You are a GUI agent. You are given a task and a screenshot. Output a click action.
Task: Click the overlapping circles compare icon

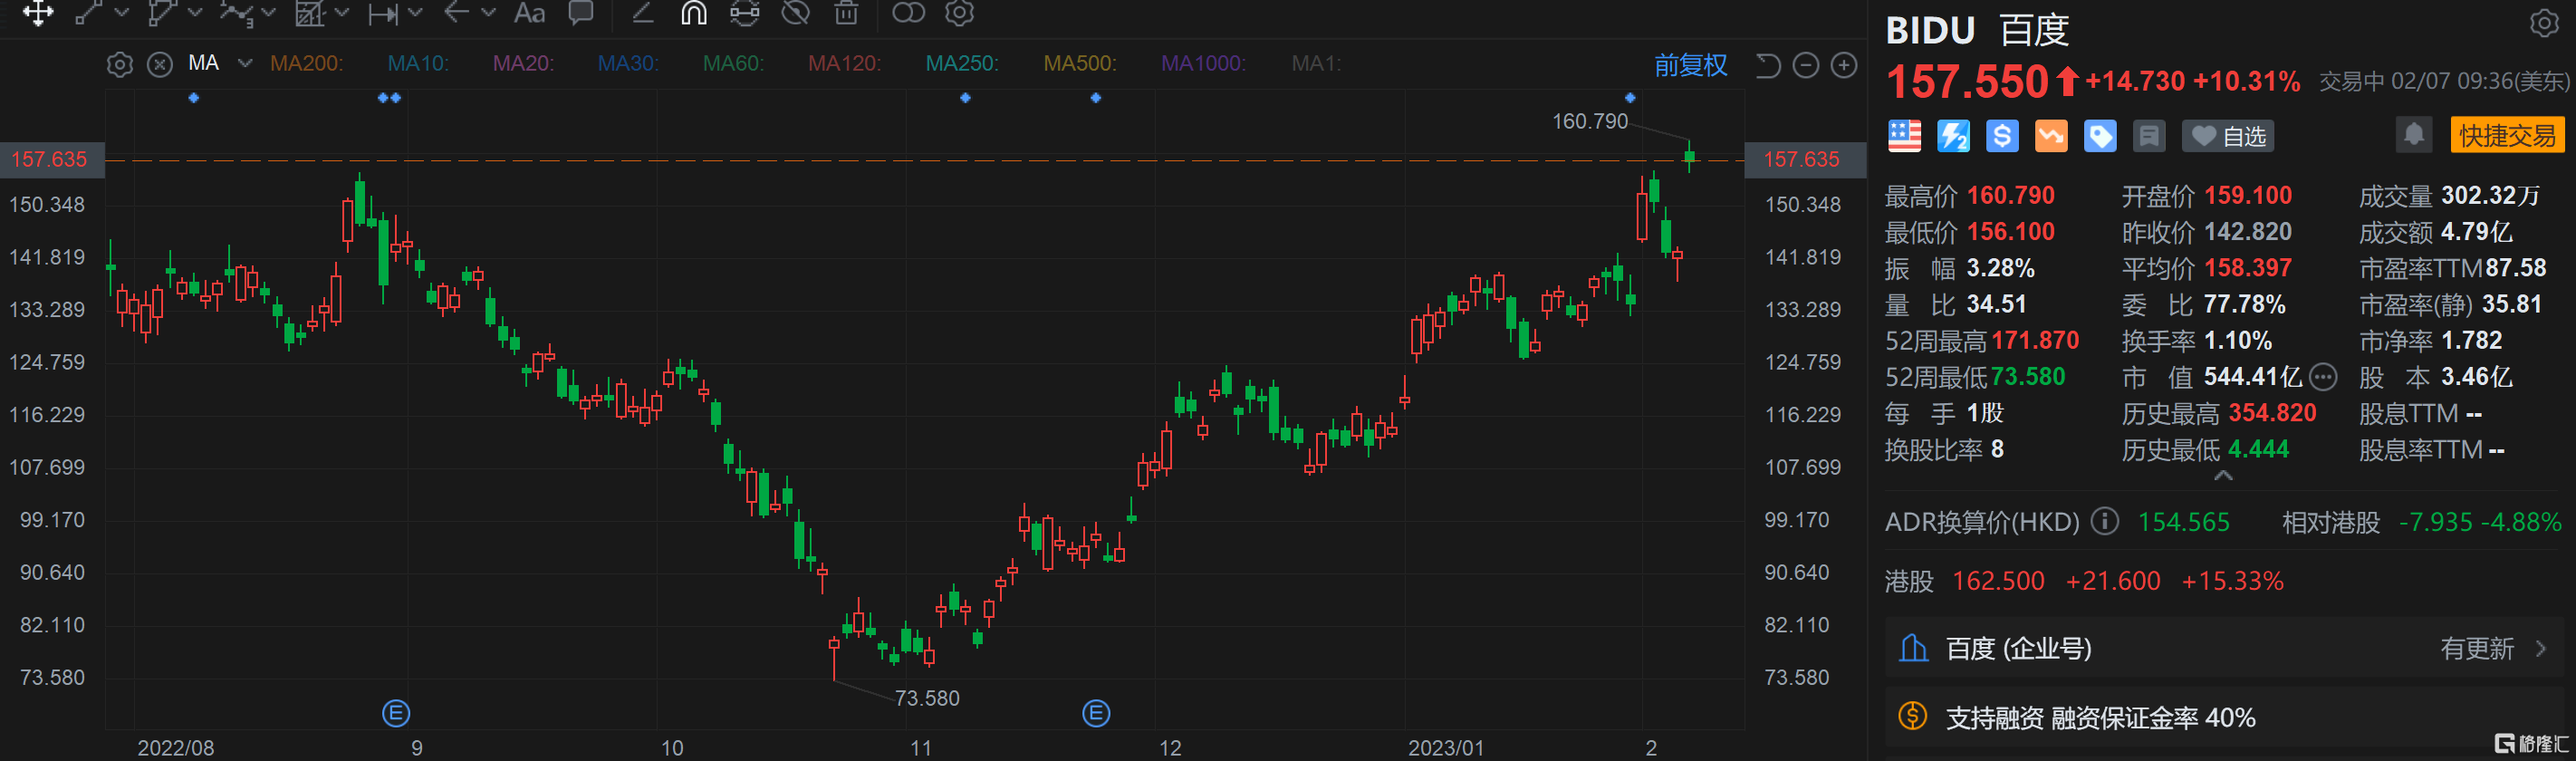tap(908, 13)
